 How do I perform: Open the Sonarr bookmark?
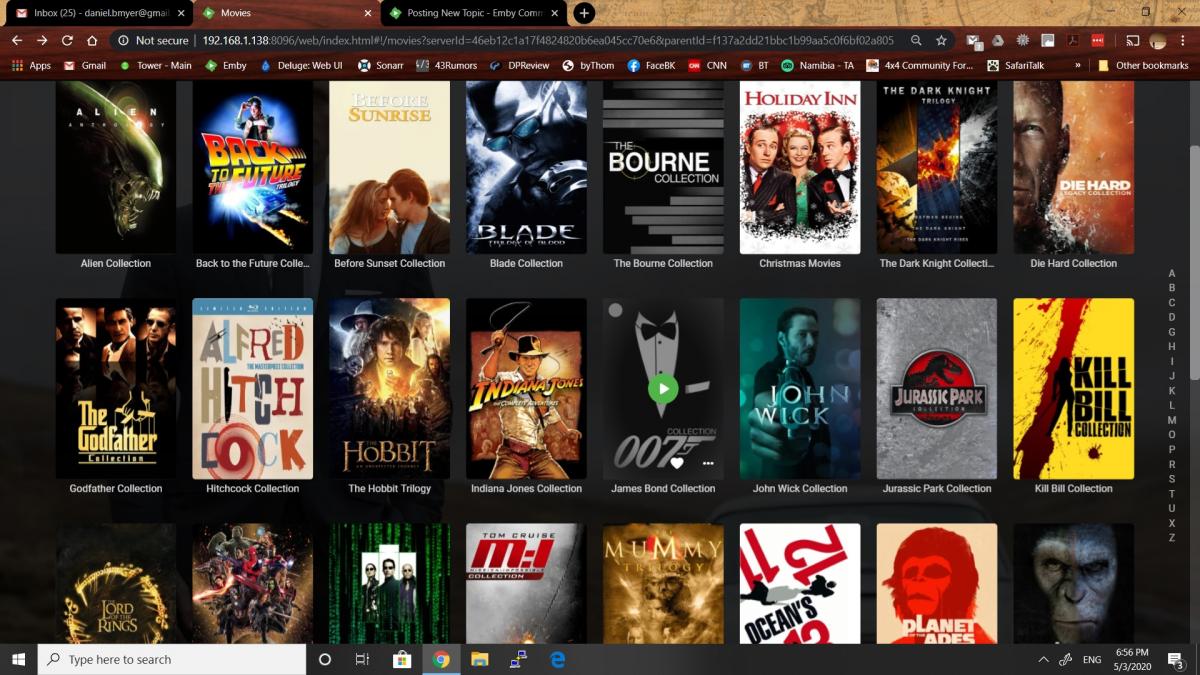[x=381, y=65]
